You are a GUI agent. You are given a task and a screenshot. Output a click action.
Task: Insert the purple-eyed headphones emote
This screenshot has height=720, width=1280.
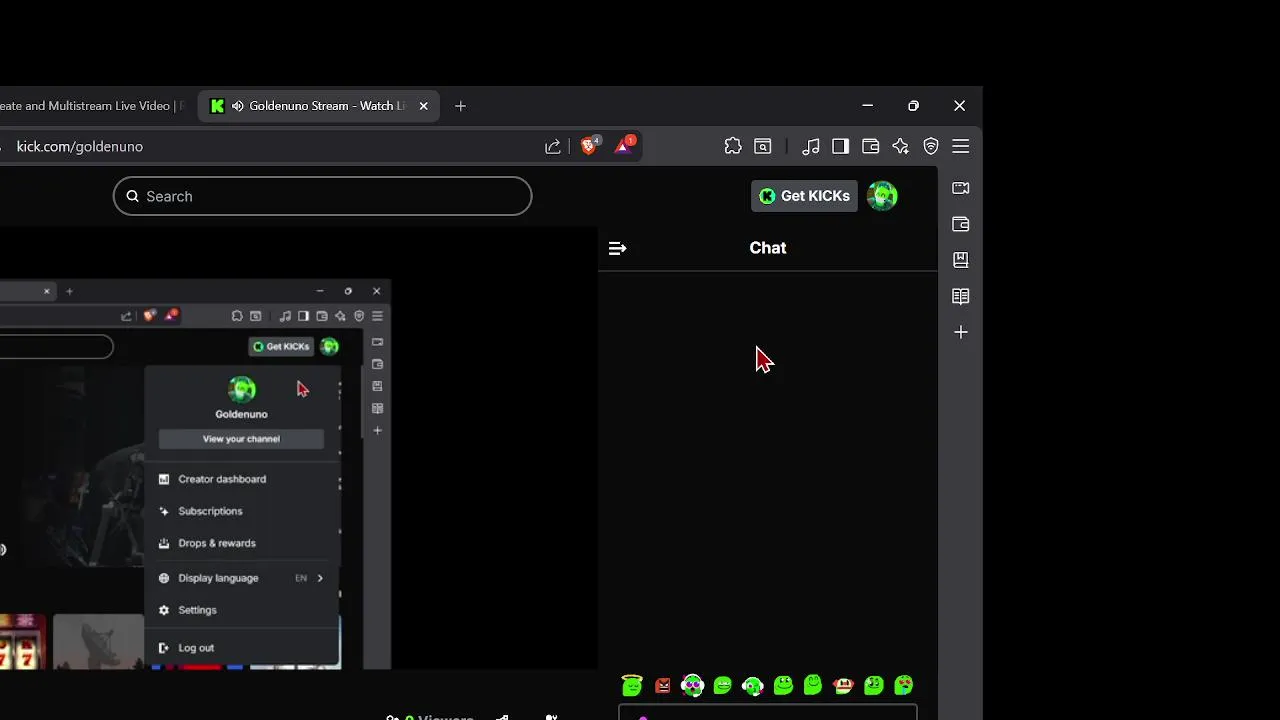pyautogui.click(x=692, y=685)
